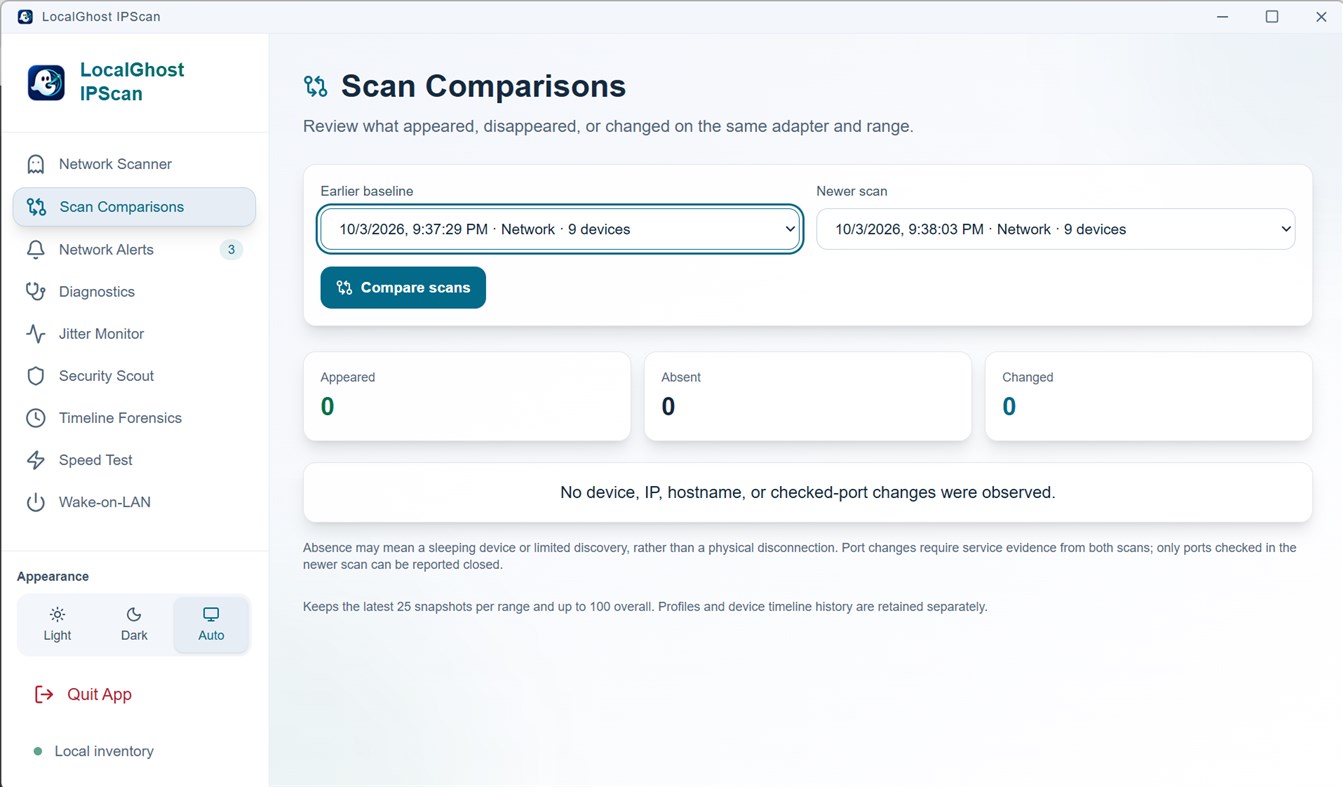The image size is (1343, 787).
Task: Click the Network Alerts badge showing 3
Action: [231, 250]
